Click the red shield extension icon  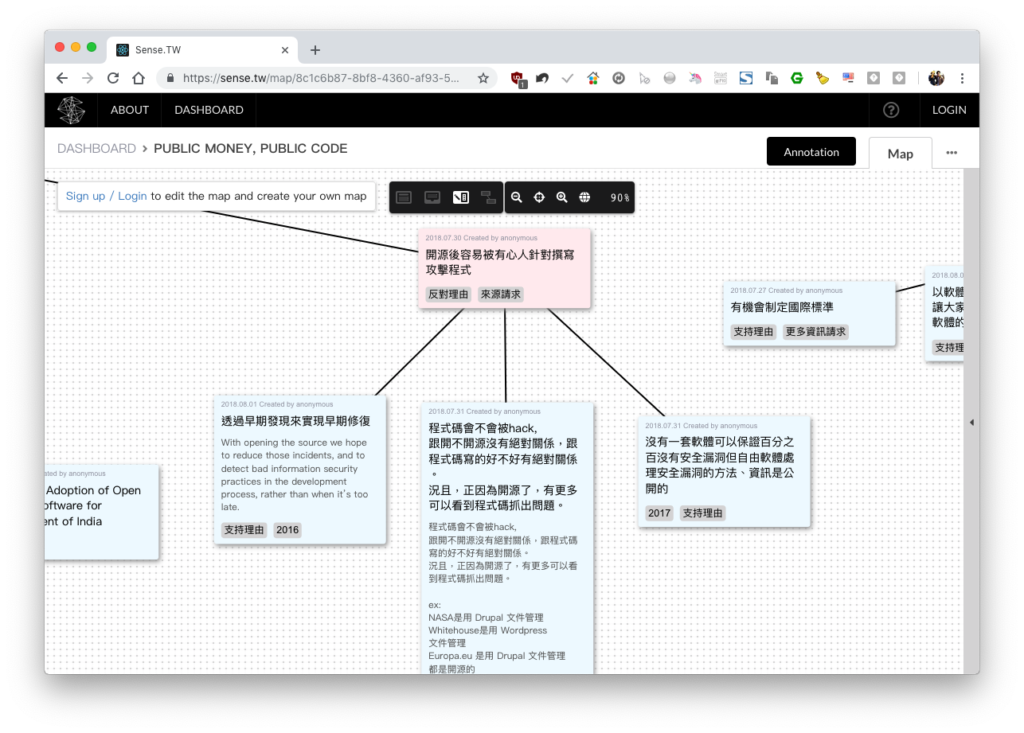[x=518, y=79]
